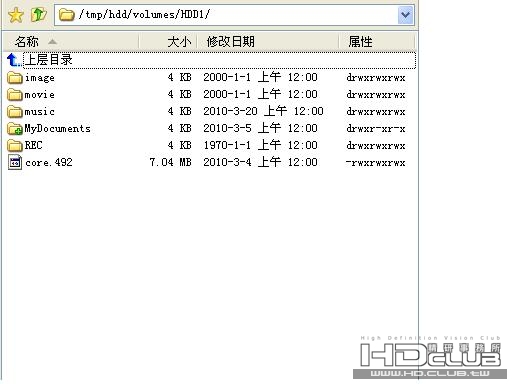
Task: Click the 2000-1-1 date of movie
Action: pyautogui.click(x=260, y=94)
